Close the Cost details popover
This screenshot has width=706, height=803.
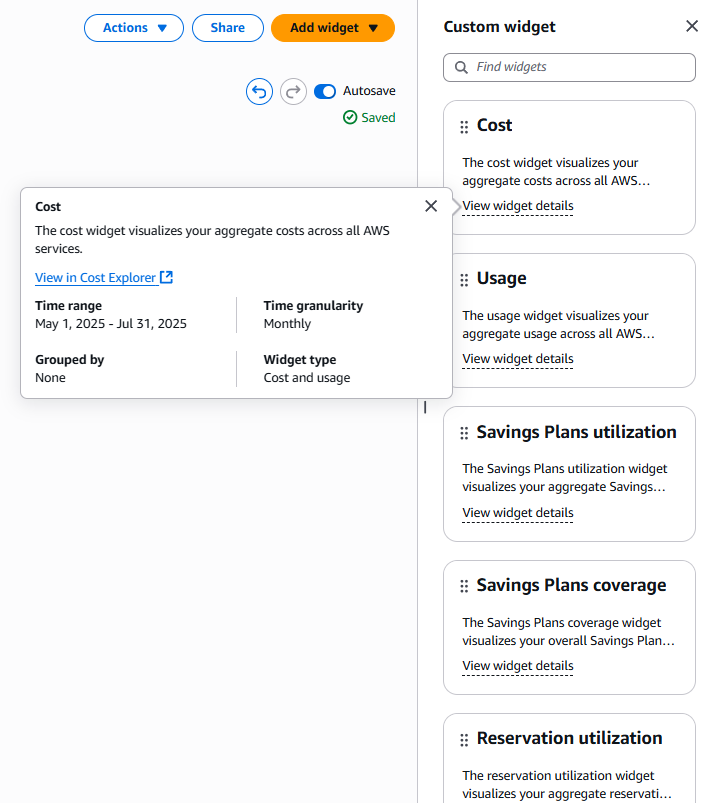pos(431,206)
